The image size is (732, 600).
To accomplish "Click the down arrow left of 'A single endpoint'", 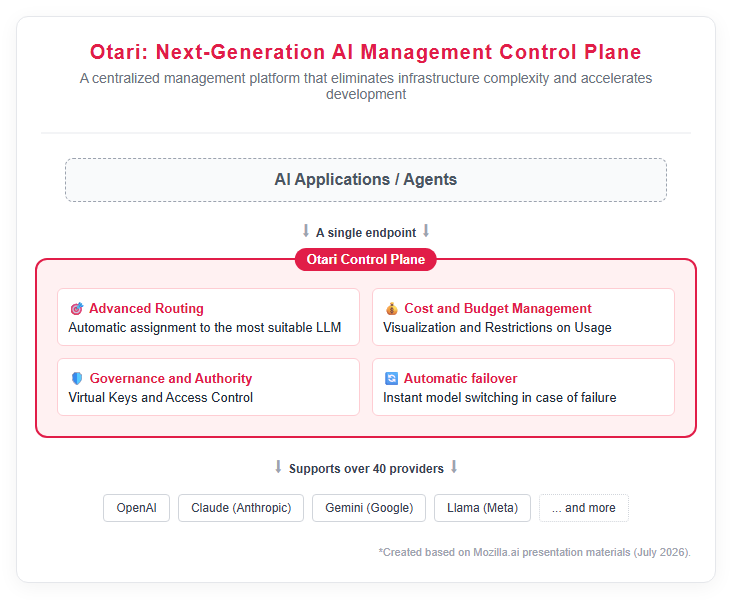I will 306,231.
